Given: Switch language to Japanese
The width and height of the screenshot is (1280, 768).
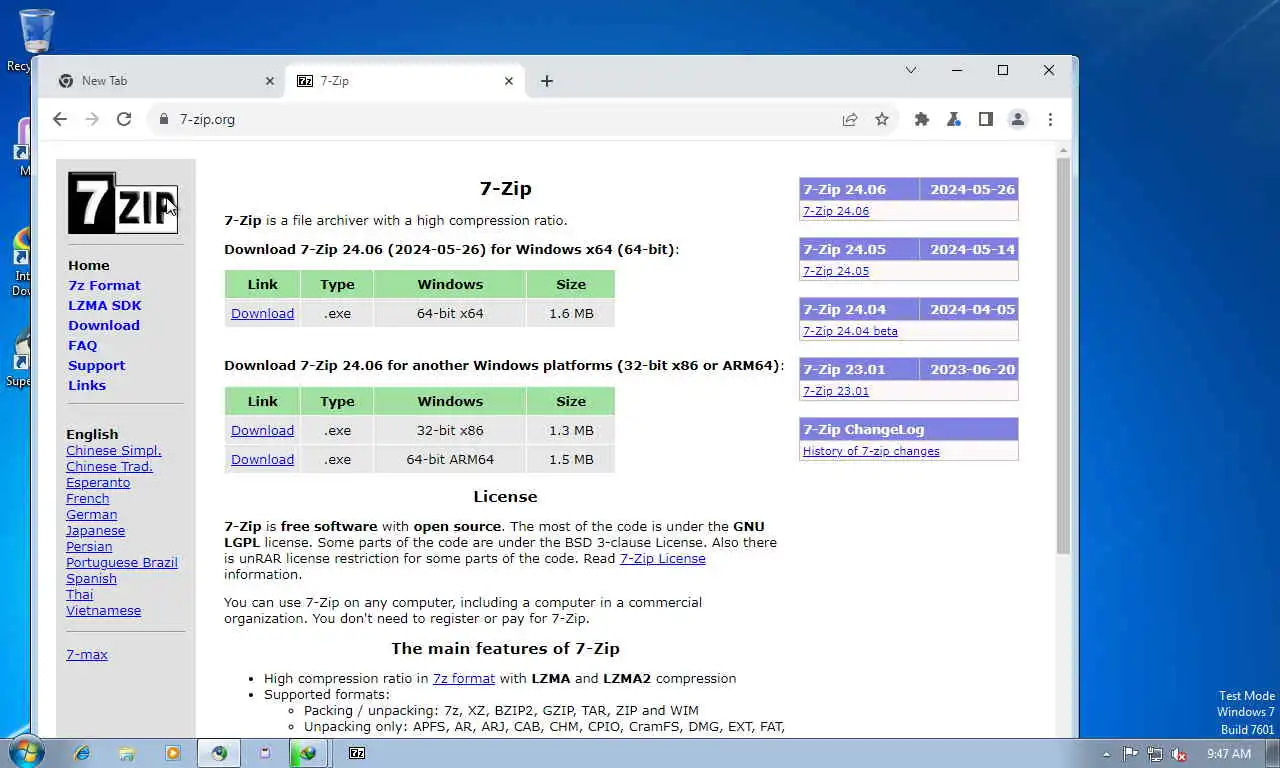Looking at the screenshot, I should 96,530.
